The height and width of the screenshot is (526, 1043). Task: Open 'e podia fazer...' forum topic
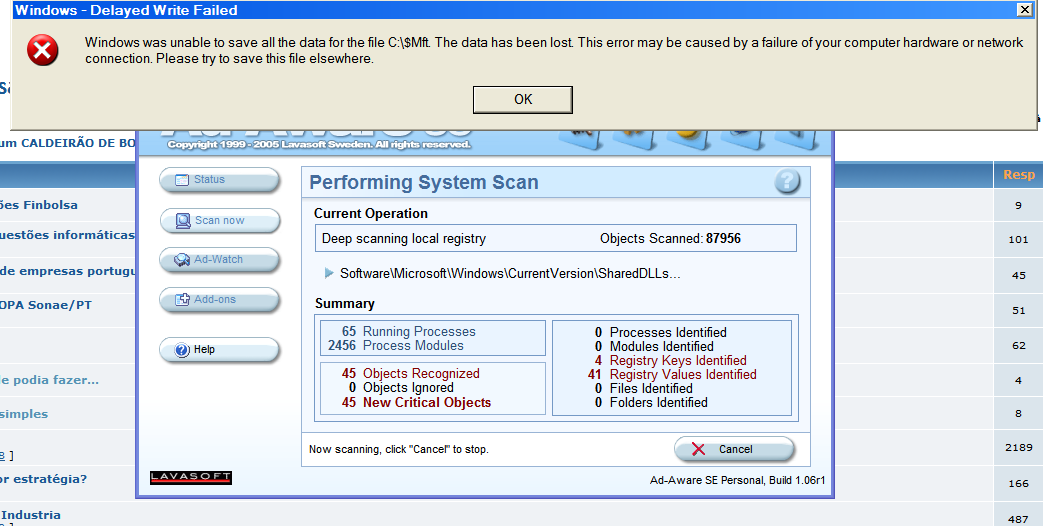49,380
